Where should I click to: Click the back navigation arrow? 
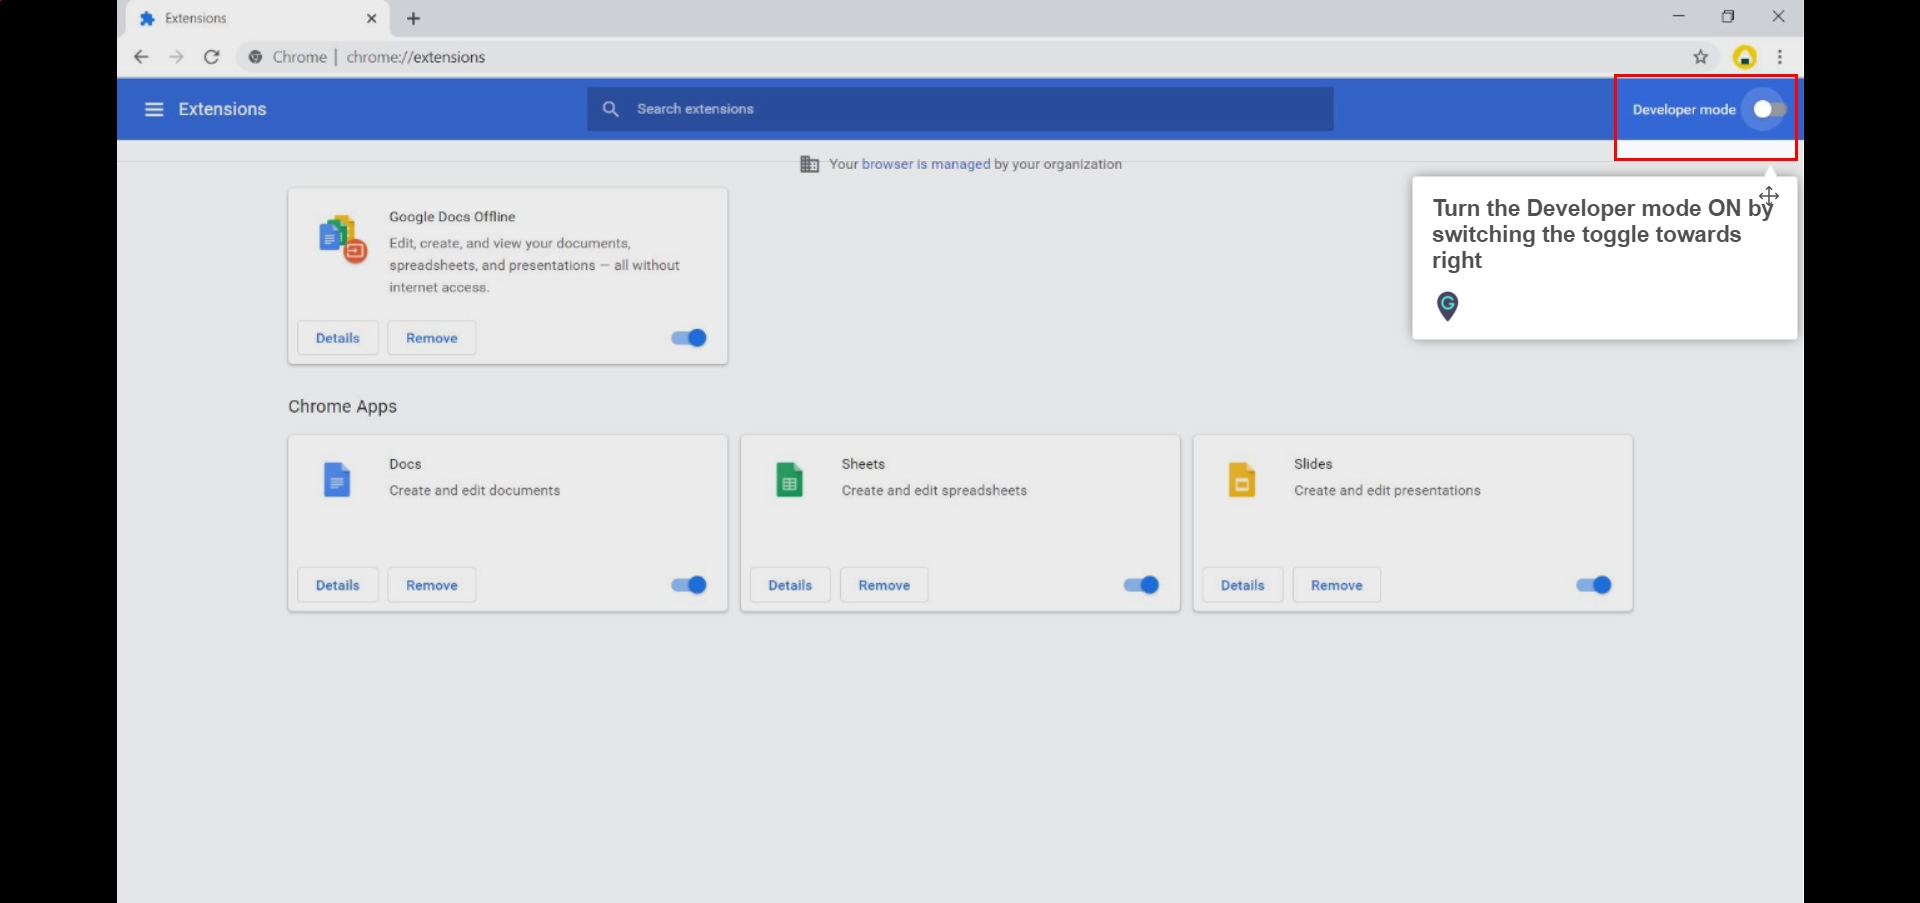tap(141, 57)
